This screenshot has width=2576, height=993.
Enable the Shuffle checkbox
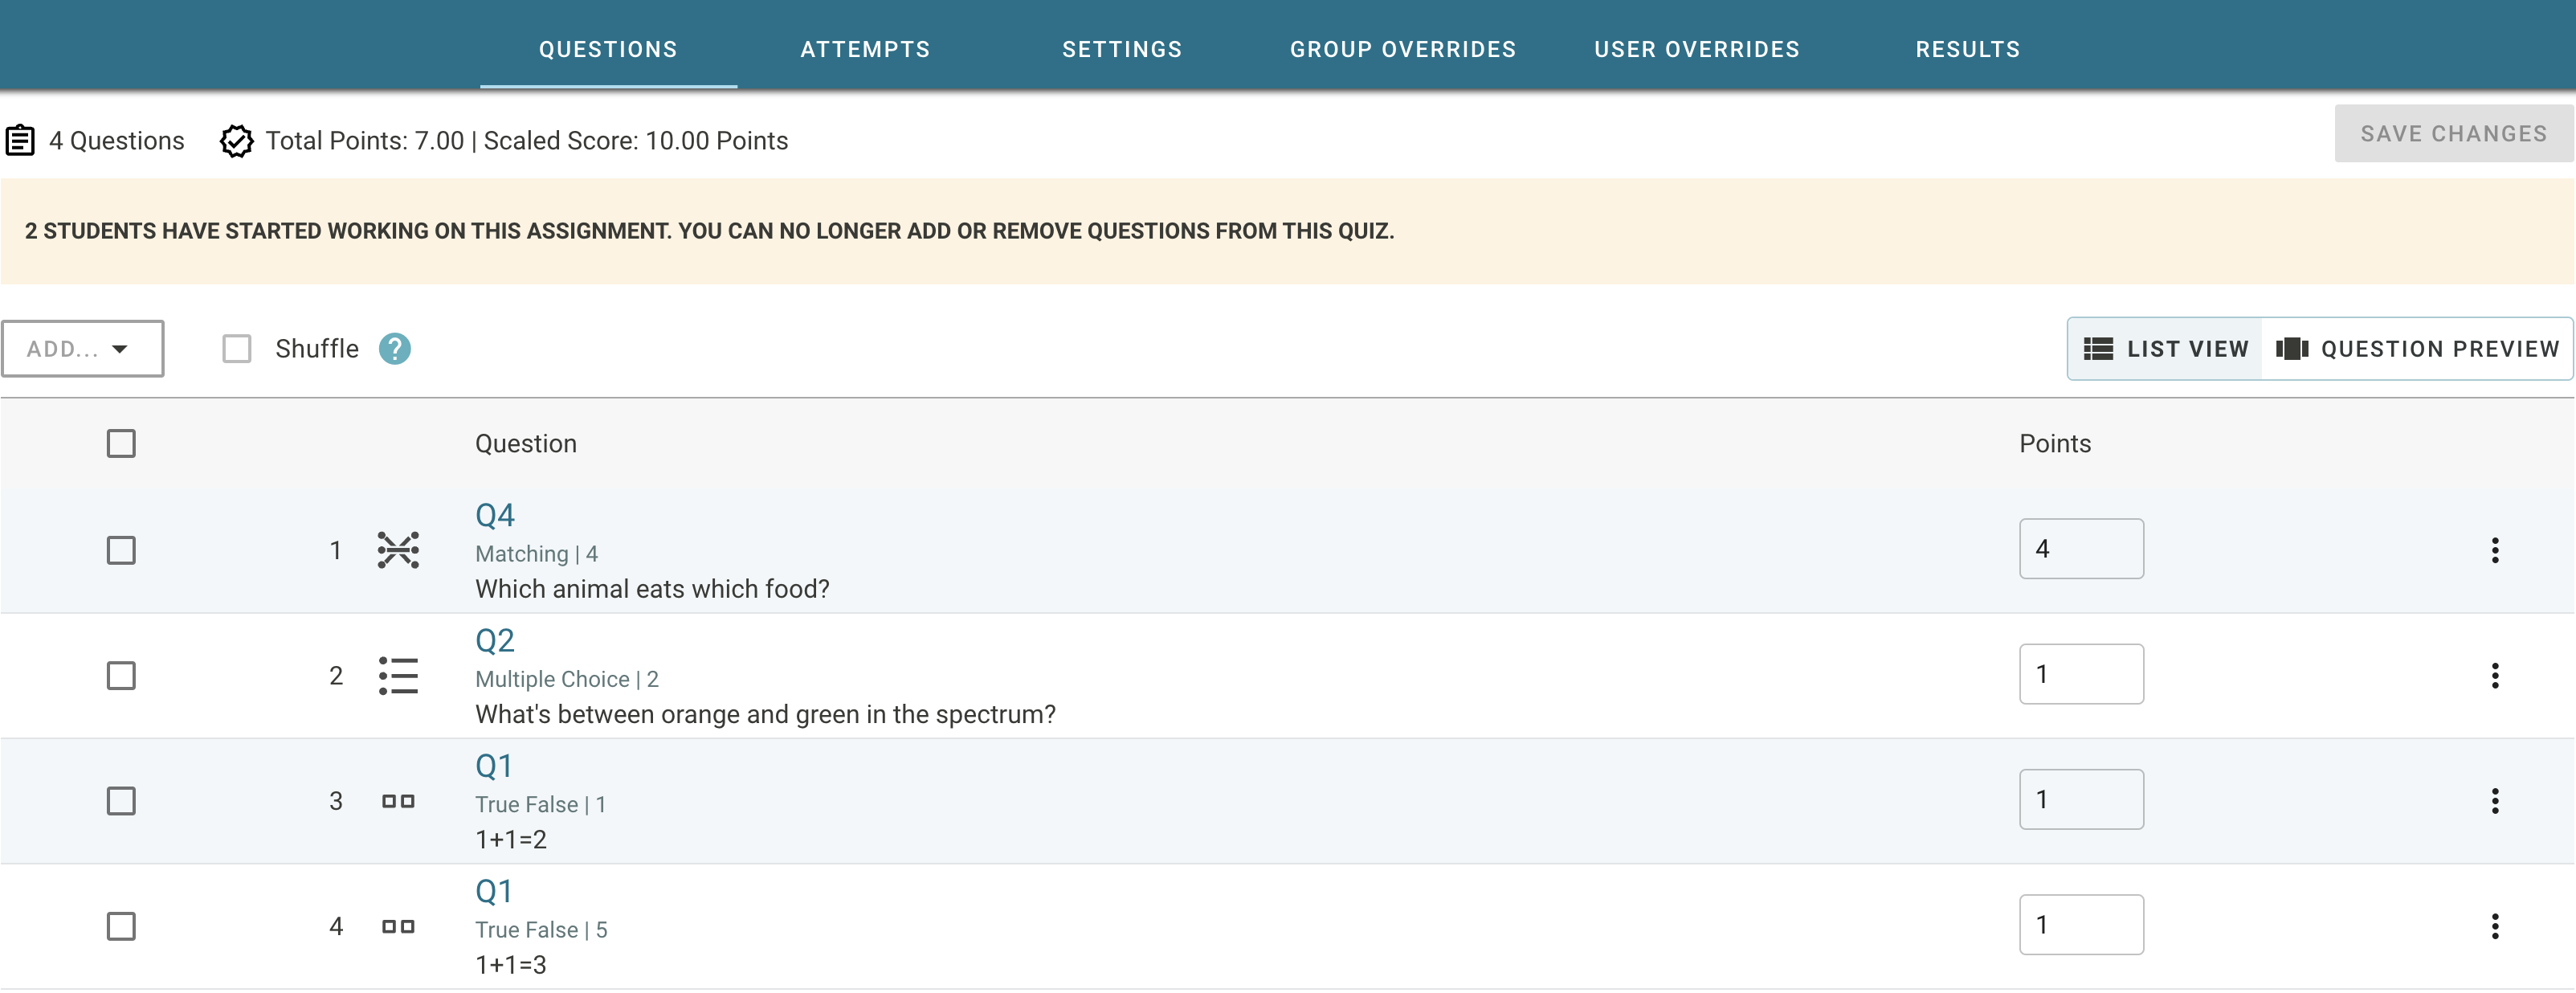coord(237,349)
